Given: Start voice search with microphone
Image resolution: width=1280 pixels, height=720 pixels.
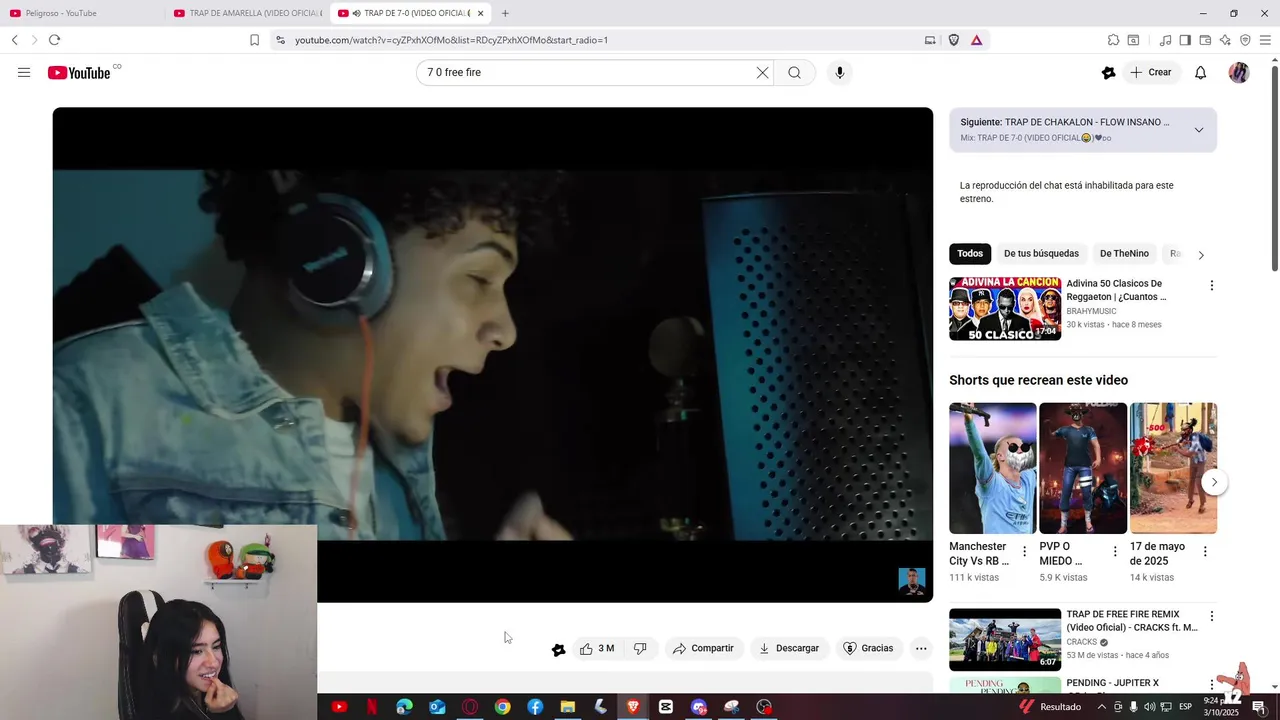Looking at the screenshot, I should pos(839,72).
